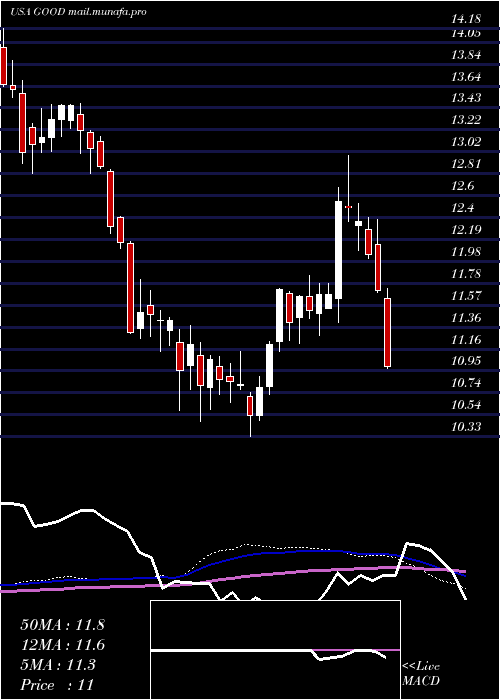Click the '12MA : 11.6' indicator text
Screen dimensions: 500x700
[62, 645]
